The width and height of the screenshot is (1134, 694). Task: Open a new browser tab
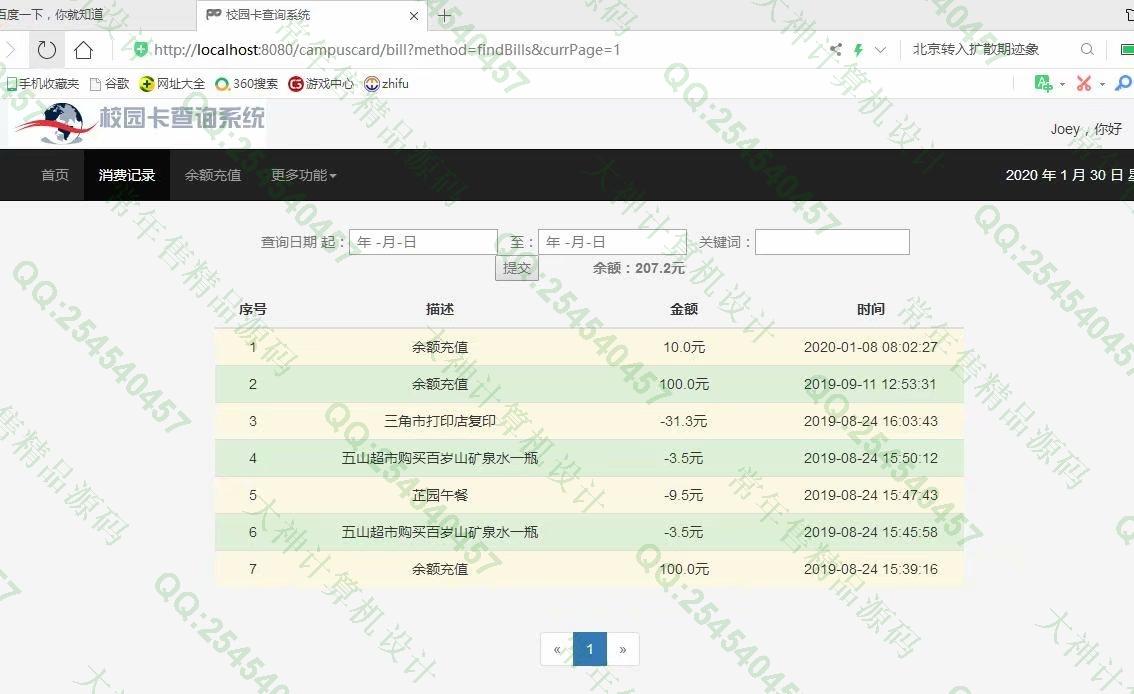tap(445, 15)
